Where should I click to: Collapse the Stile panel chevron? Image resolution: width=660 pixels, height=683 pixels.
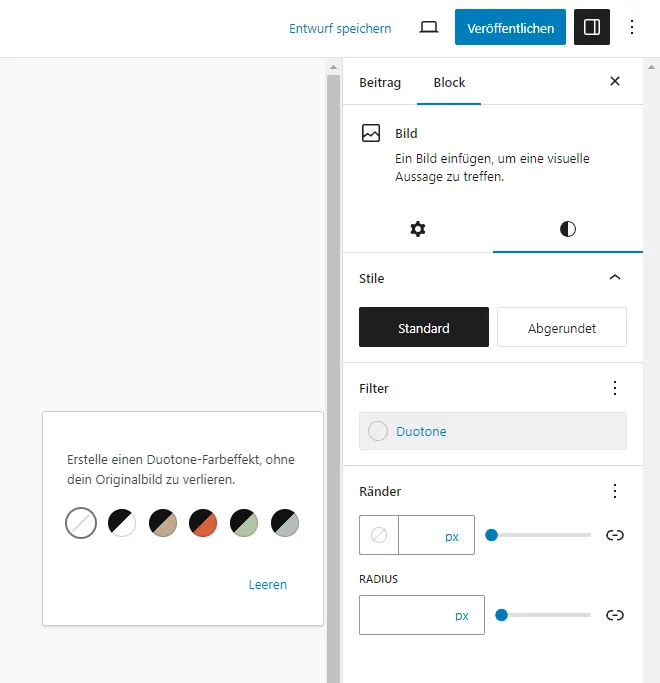(615, 277)
